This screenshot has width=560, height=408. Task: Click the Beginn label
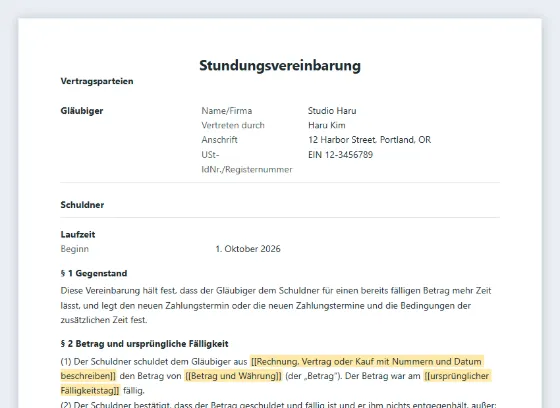click(x=75, y=249)
